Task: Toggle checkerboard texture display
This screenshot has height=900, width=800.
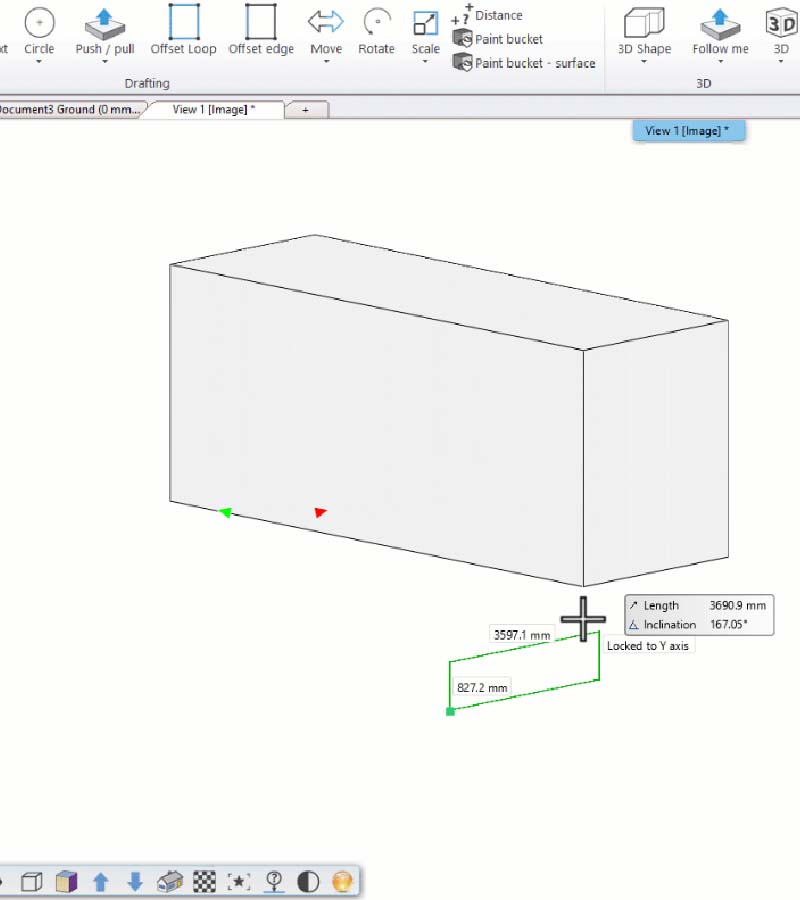Action: click(x=204, y=881)
